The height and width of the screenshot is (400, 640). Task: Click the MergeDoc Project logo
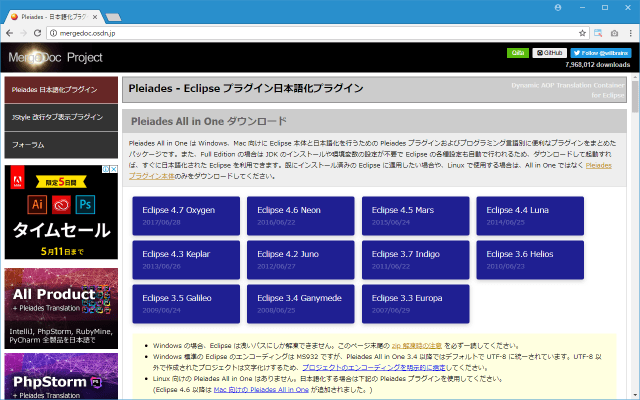(56, 58)
